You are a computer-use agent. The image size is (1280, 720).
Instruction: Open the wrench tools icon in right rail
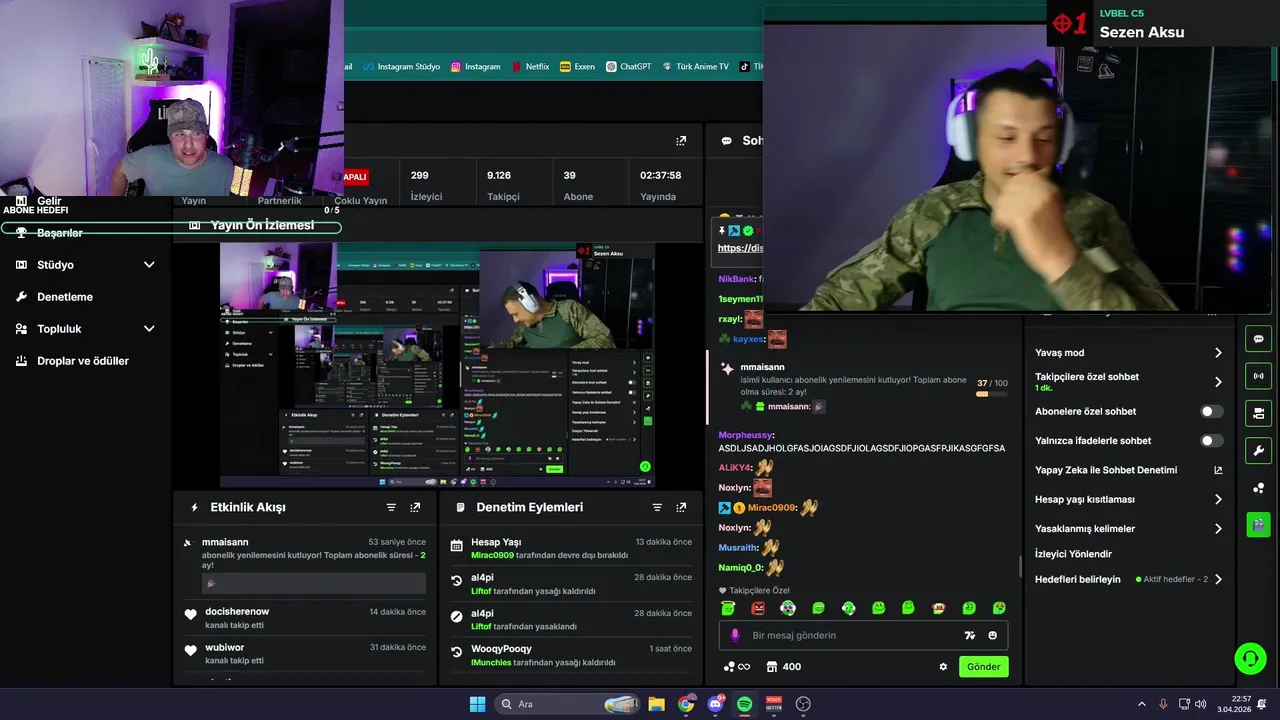(1258, 450)
